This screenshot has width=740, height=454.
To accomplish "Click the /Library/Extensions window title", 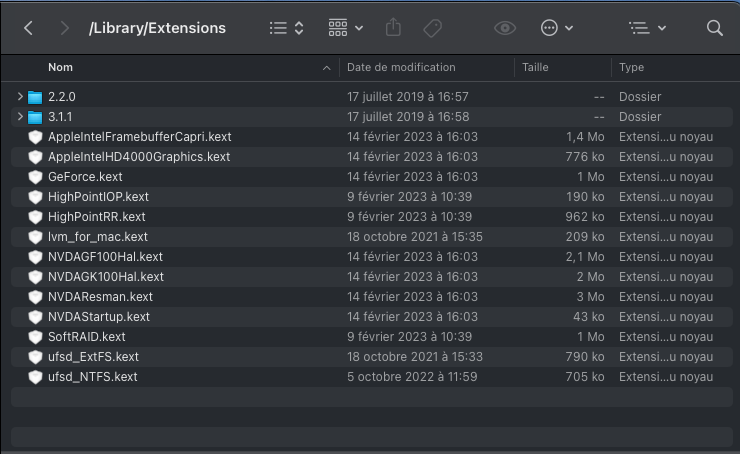I will [x=157, y=28].
